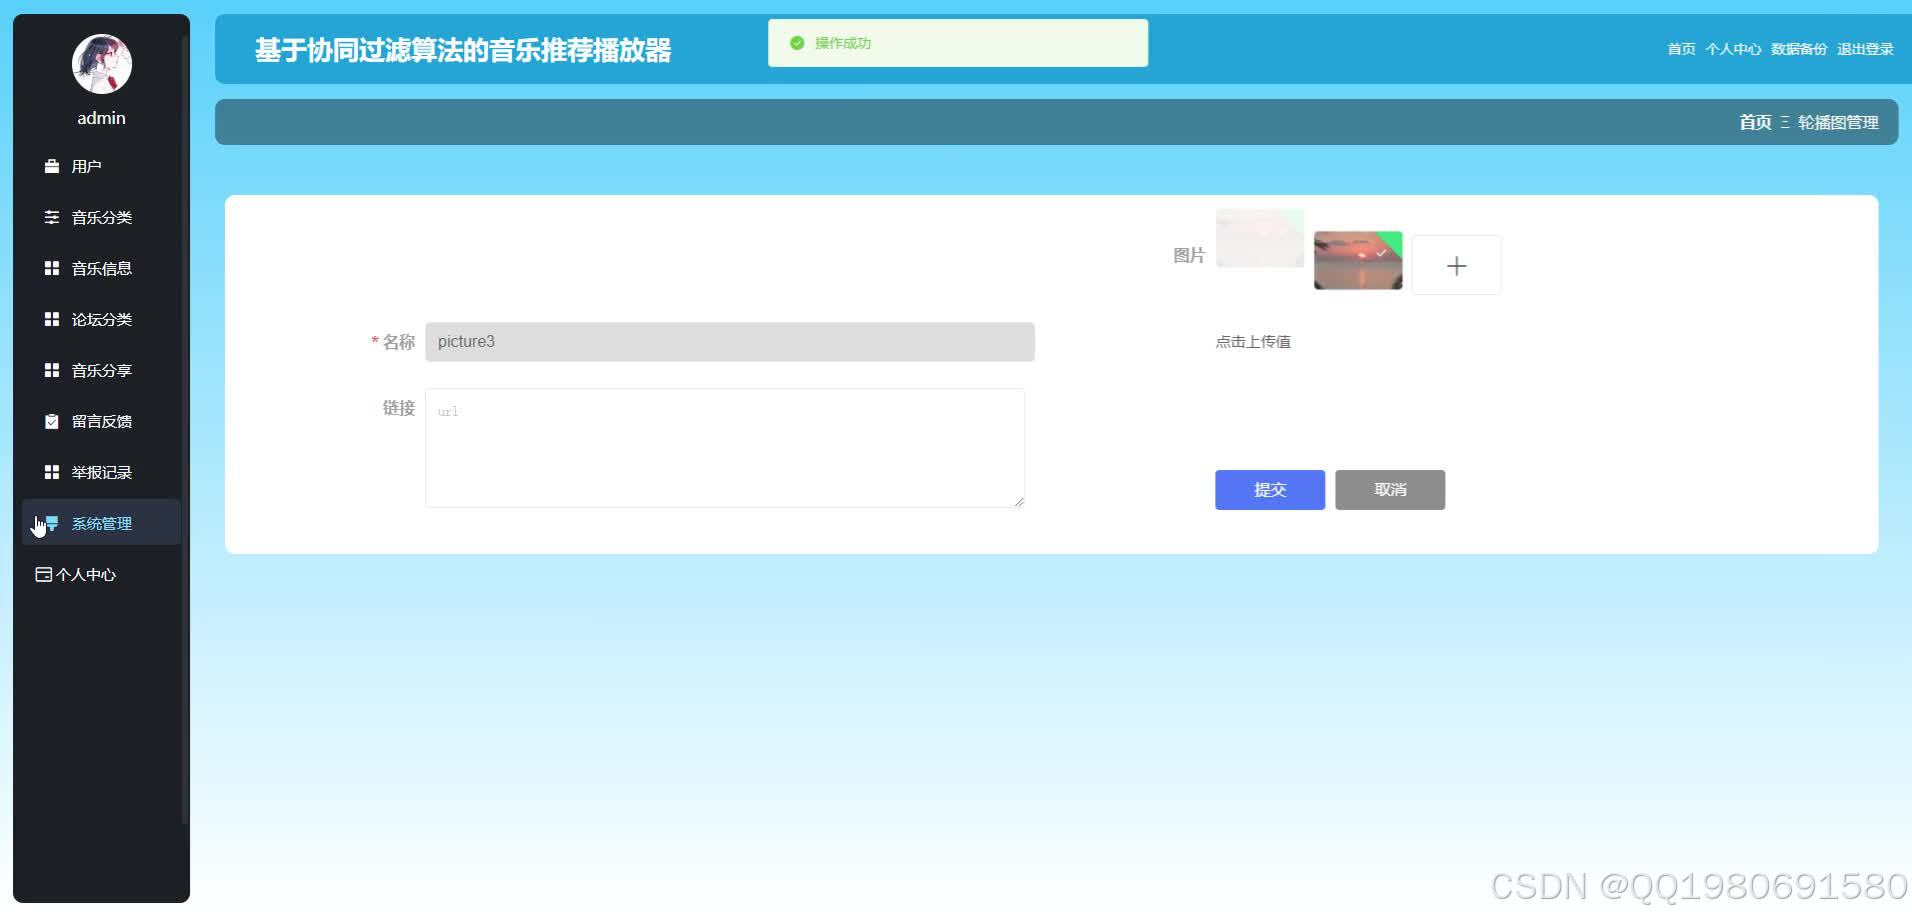This screenshot has height=918, width=1912.
Task: Open 音乐分类 from the sidebar
Action: 52,217
